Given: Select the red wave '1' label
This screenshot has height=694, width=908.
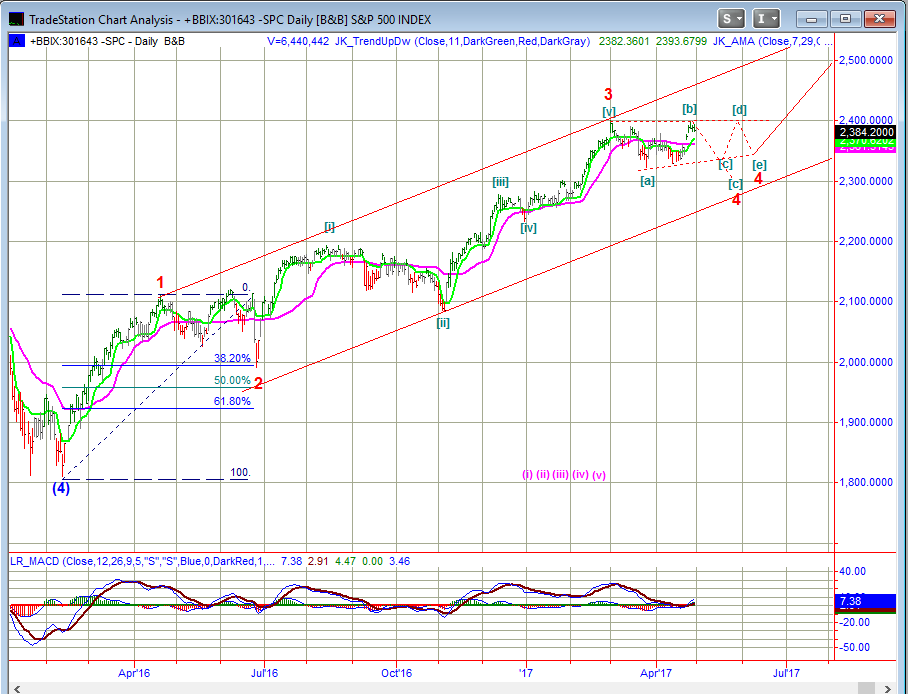Looking at the screenshot, I should point(160,283).
